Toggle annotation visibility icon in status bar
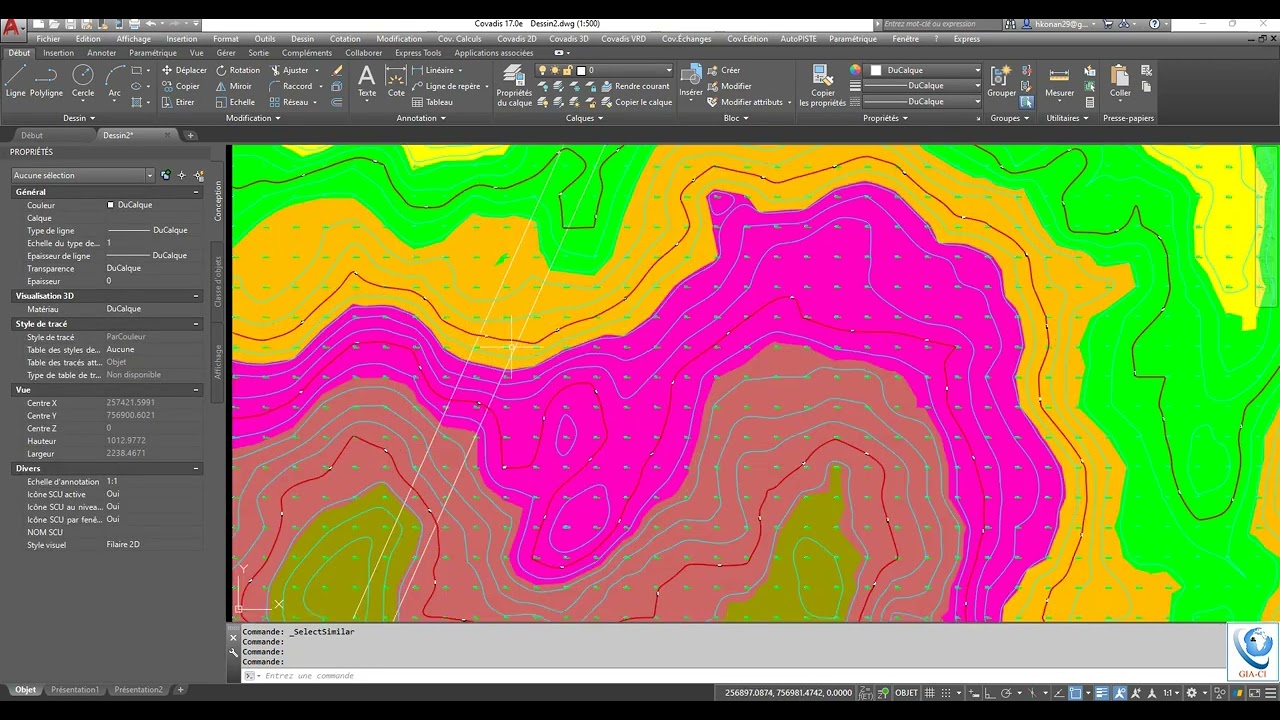1280x720 pixels. coord(1121,692)
